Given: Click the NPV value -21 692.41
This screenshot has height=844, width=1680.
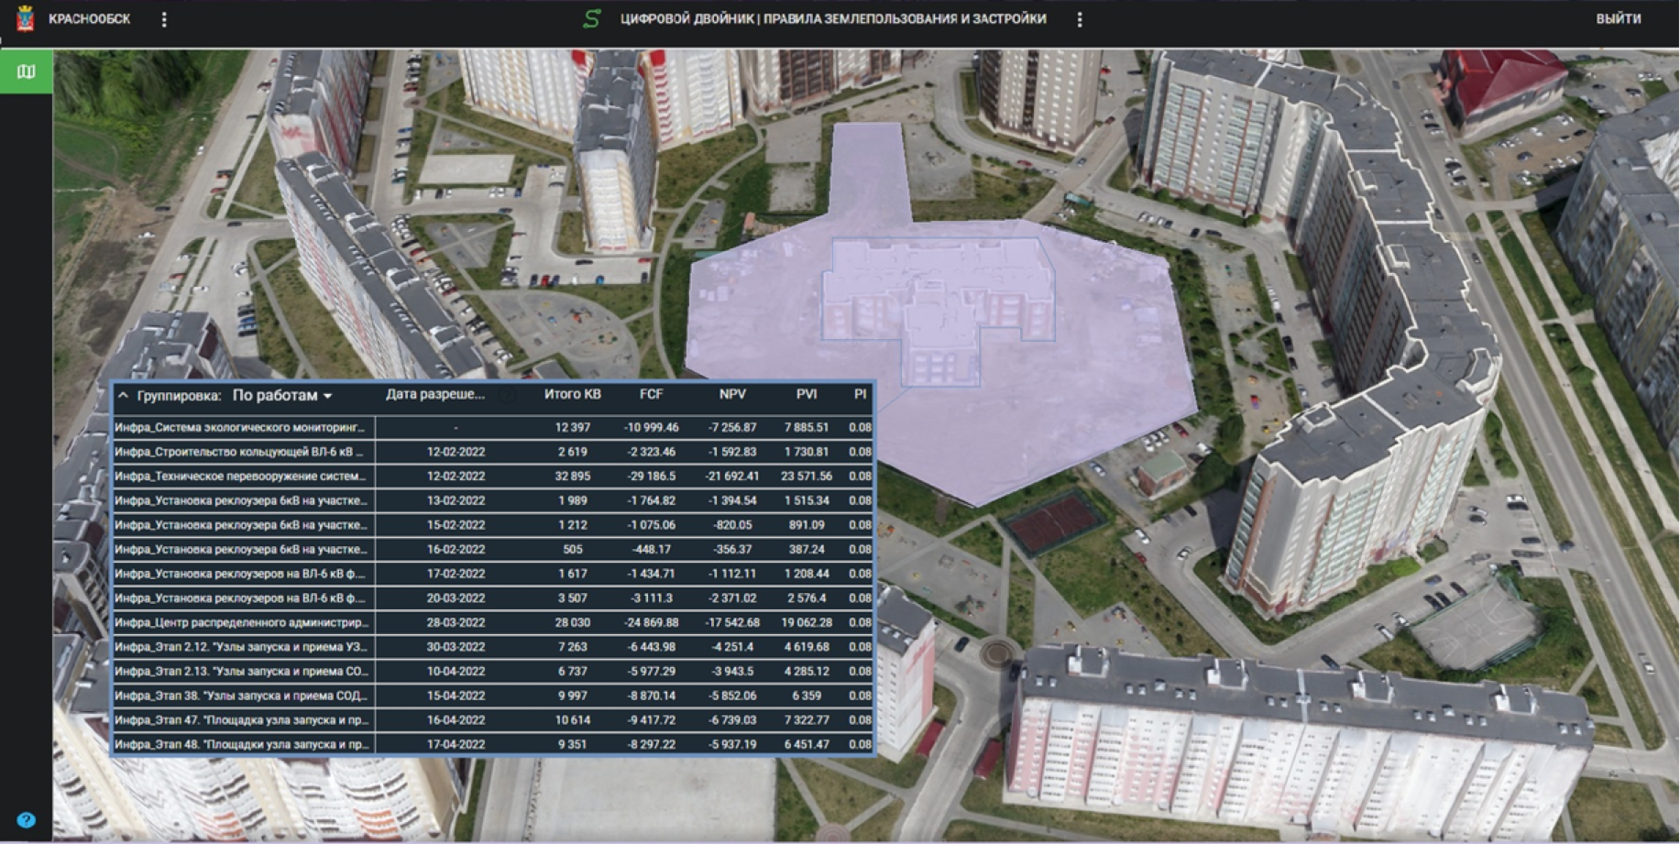Looking at the screenshot, I should [x=732, y=476].
